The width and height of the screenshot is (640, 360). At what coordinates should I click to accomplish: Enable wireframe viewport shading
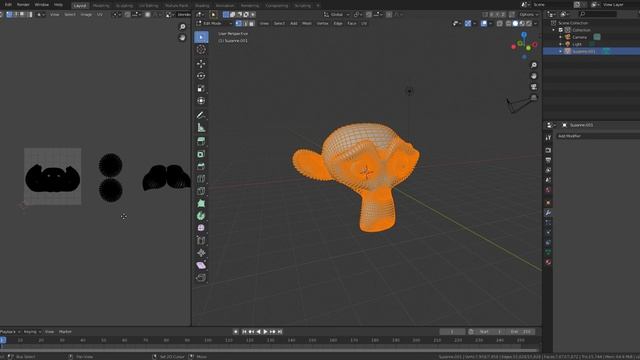click(x=509, y=24)
